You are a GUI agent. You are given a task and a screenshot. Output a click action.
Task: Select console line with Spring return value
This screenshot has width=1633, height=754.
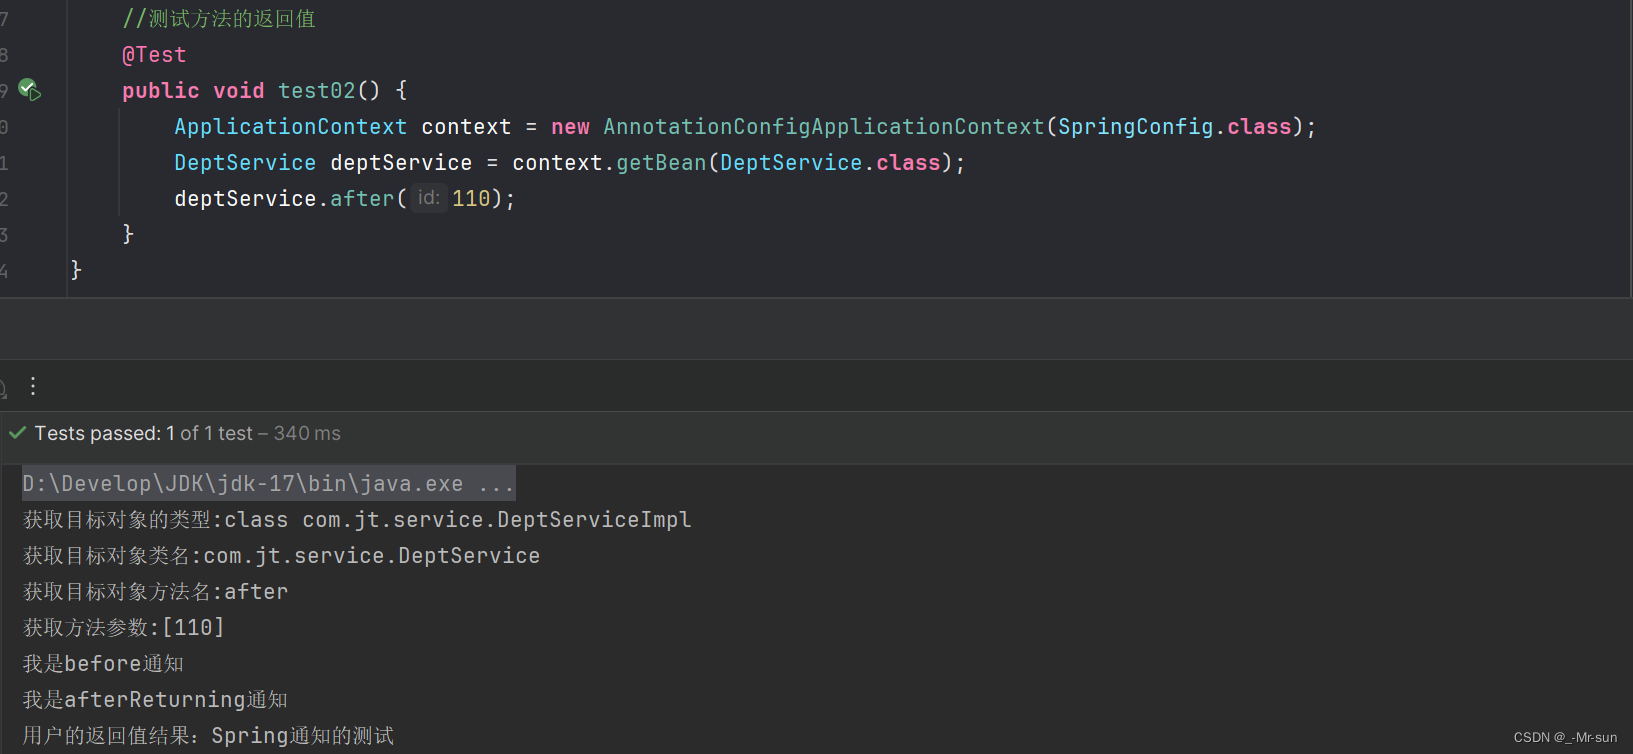tap(208, 736)
